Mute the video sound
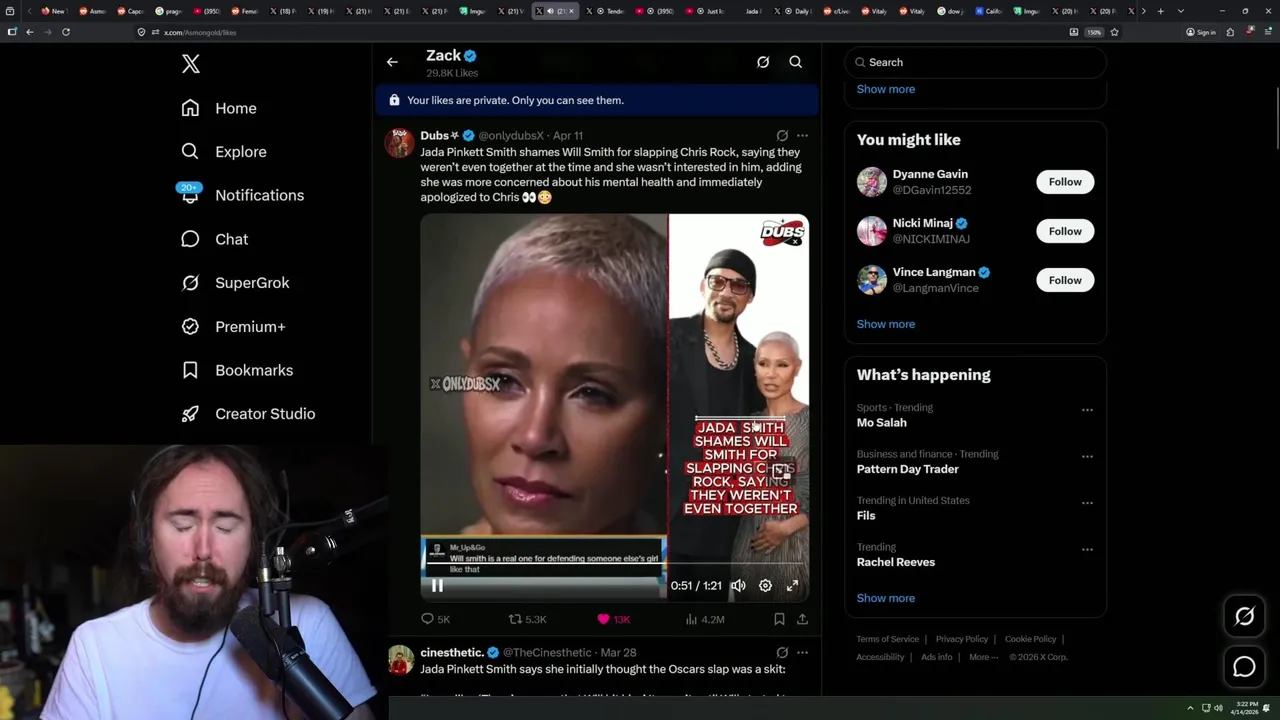This screenshot has height=720, width=1280. pyautogui.click(x=738, y=586)
